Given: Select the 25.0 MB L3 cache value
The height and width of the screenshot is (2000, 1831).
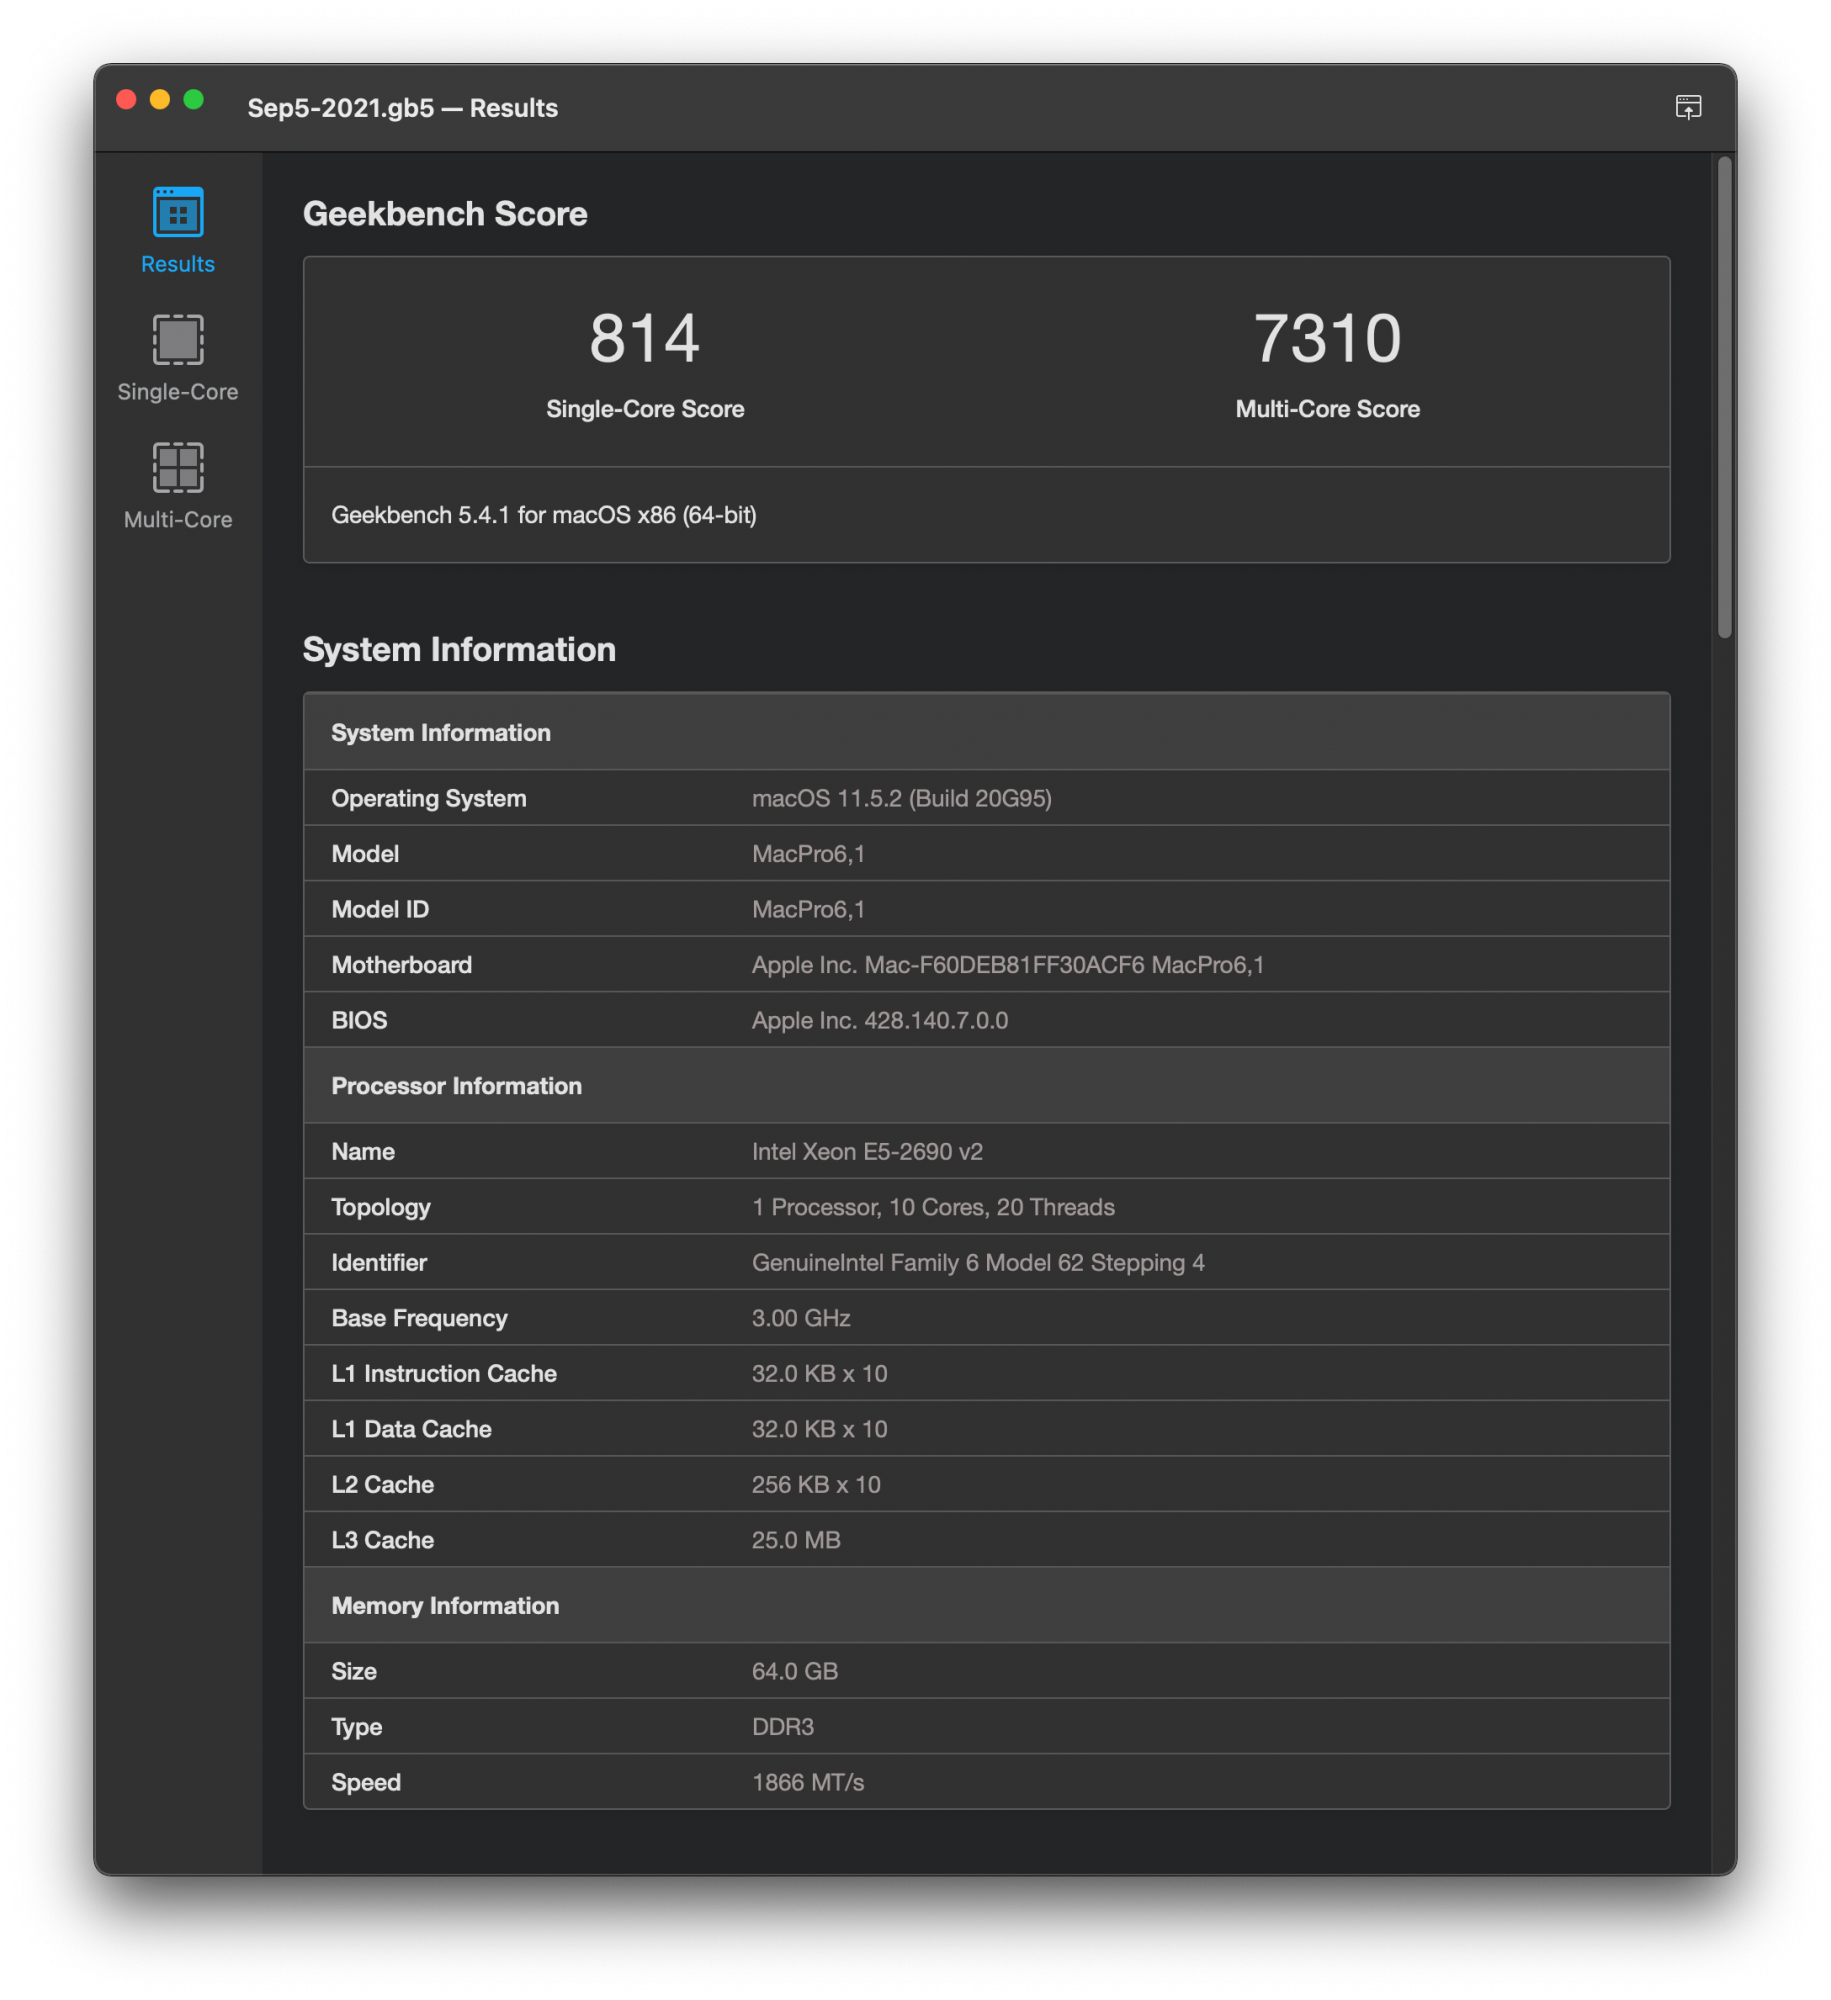Looking at the screenshot, I should (797, 1541).
